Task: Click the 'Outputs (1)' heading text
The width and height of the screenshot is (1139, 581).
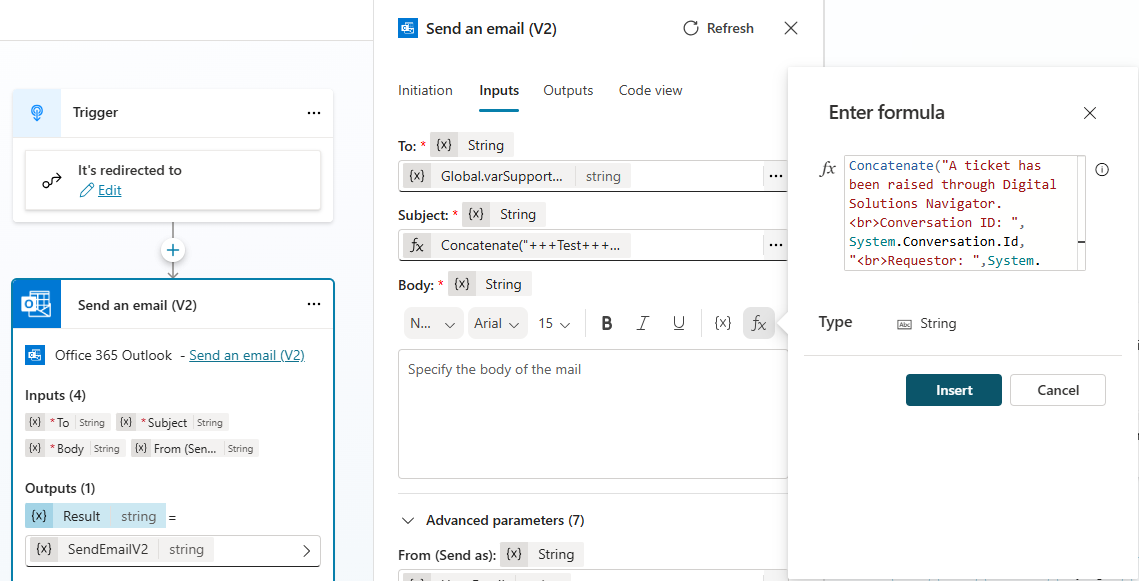Action: pyautogui.click(x=60, y=488)
